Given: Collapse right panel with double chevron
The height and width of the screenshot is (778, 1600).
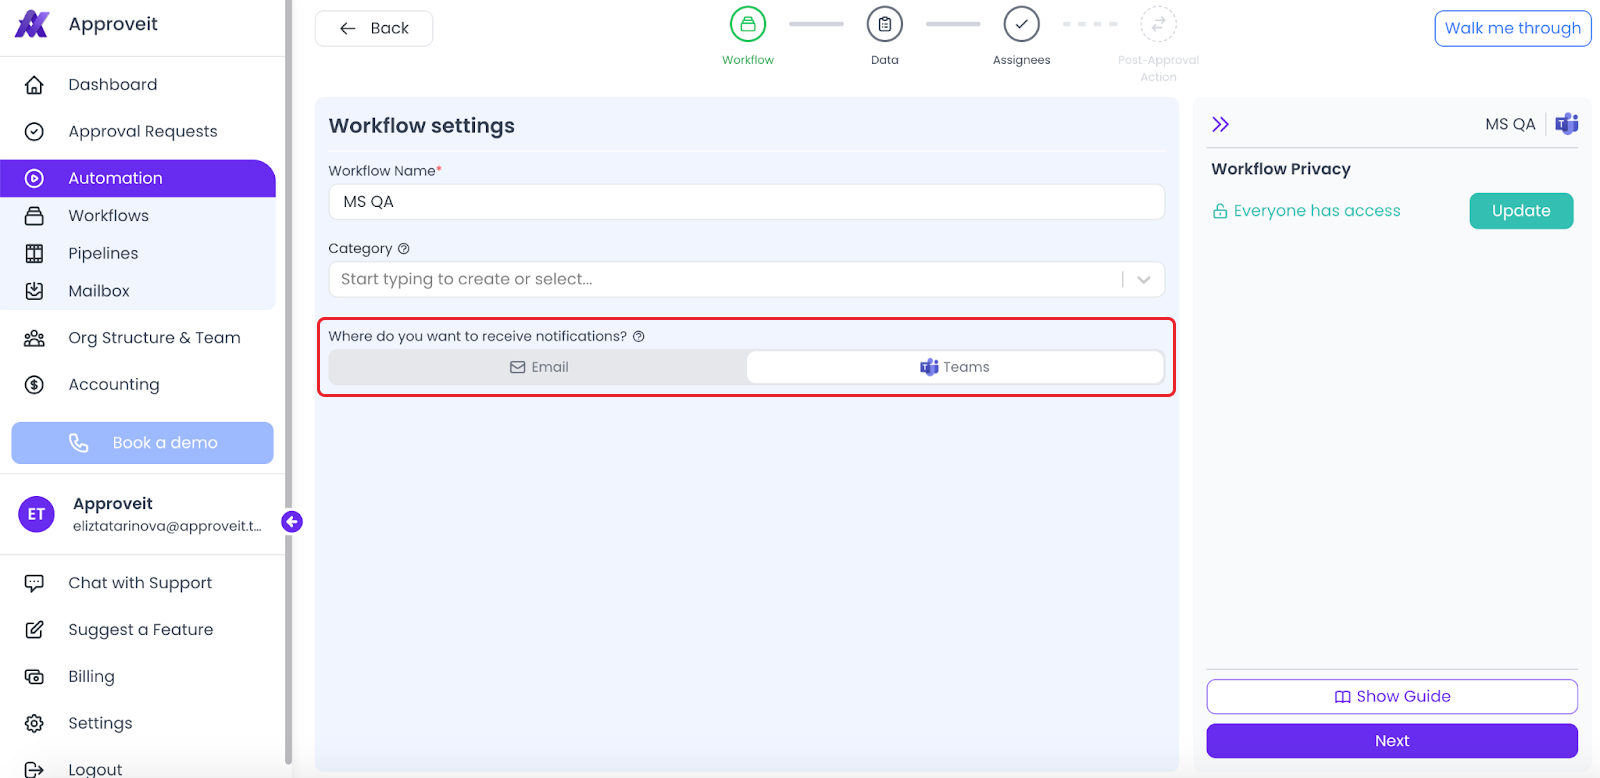Looking at the screenshot, I should (1221, 124).
